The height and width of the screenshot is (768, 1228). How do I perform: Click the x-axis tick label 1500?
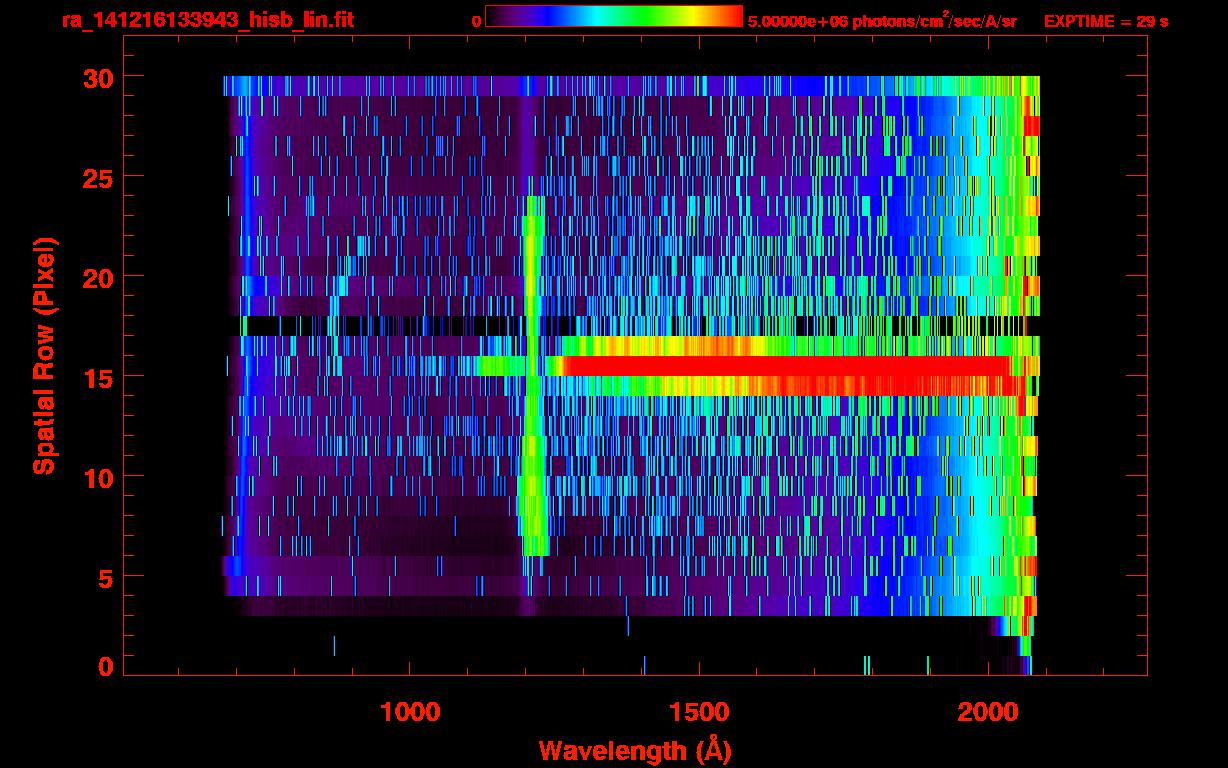tap(699, 712)
